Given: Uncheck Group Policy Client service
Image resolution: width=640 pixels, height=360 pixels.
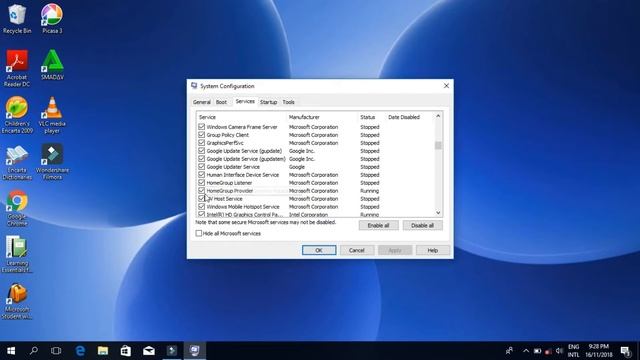Looking at the screenshot, I should [202, 135].
